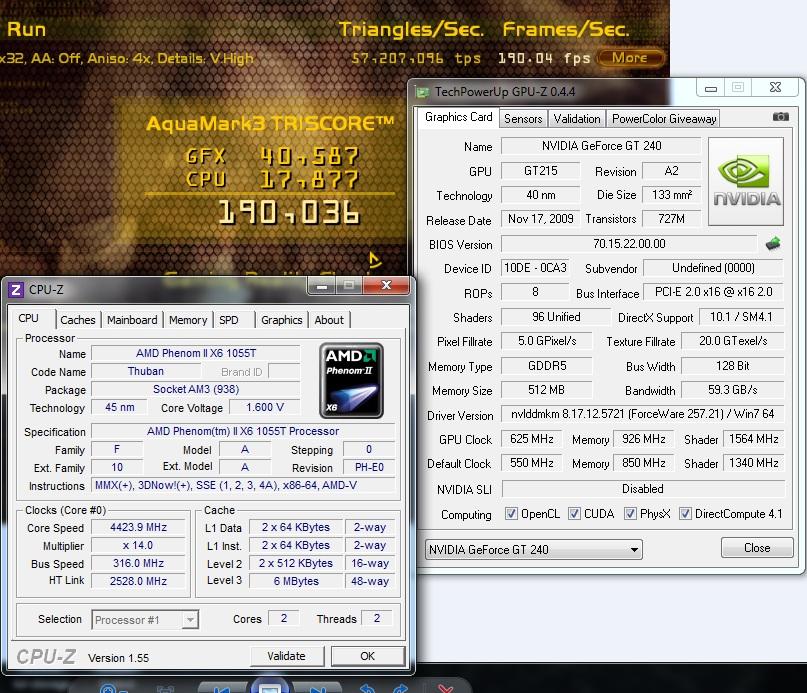The height and width of the screenshot is (693, 807).
Task: Switch to the SPD tab in CPU-Z
Action: coord(229,320)
